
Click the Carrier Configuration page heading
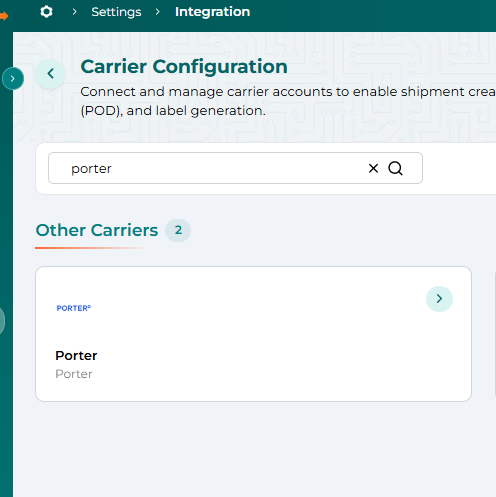click(184, 66)
